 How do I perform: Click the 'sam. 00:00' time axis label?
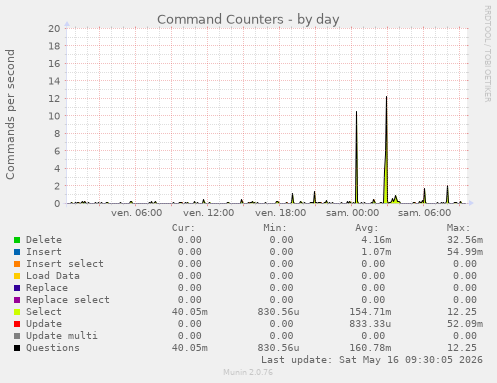[353, 213]
